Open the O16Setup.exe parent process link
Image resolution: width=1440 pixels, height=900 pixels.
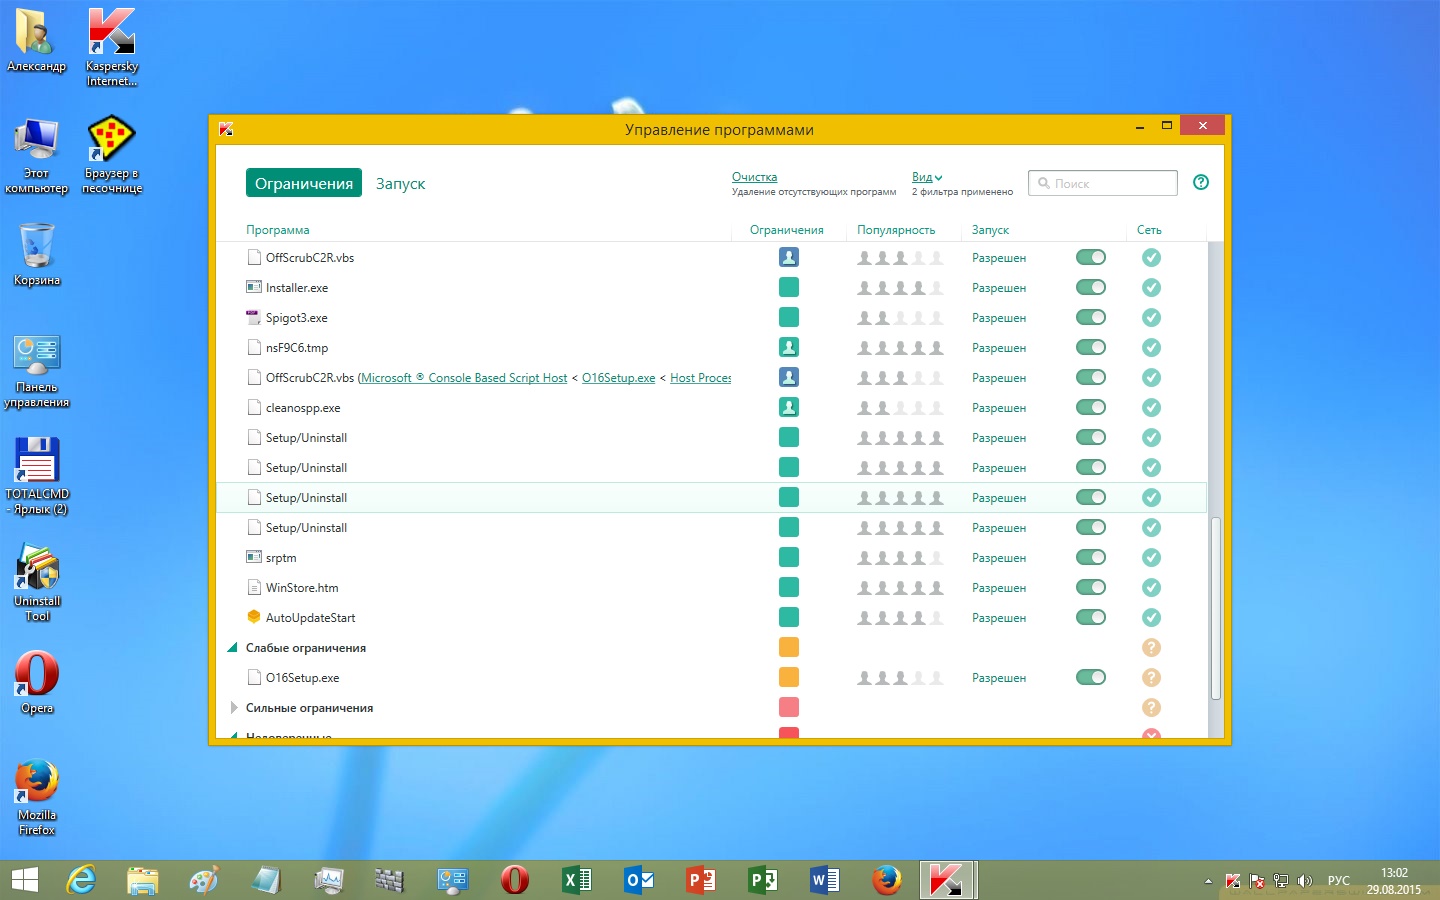618,378
